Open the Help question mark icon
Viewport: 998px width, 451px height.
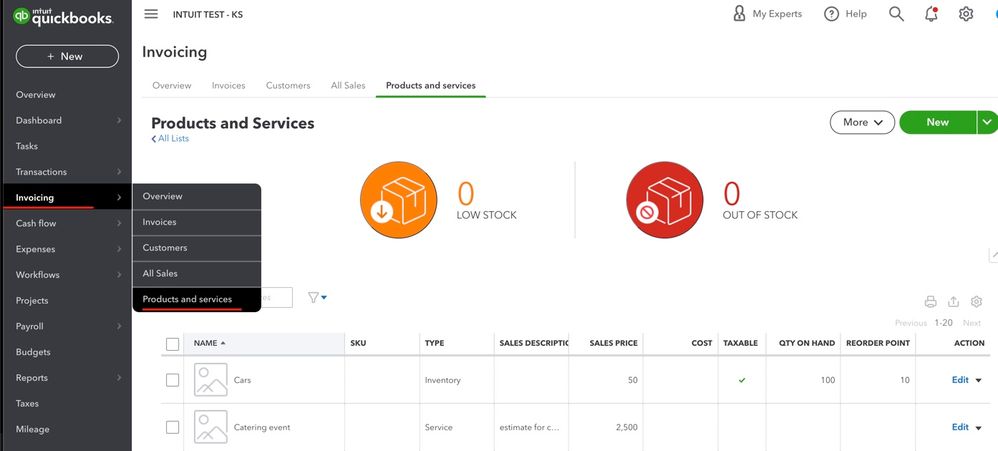click(831, 14)
